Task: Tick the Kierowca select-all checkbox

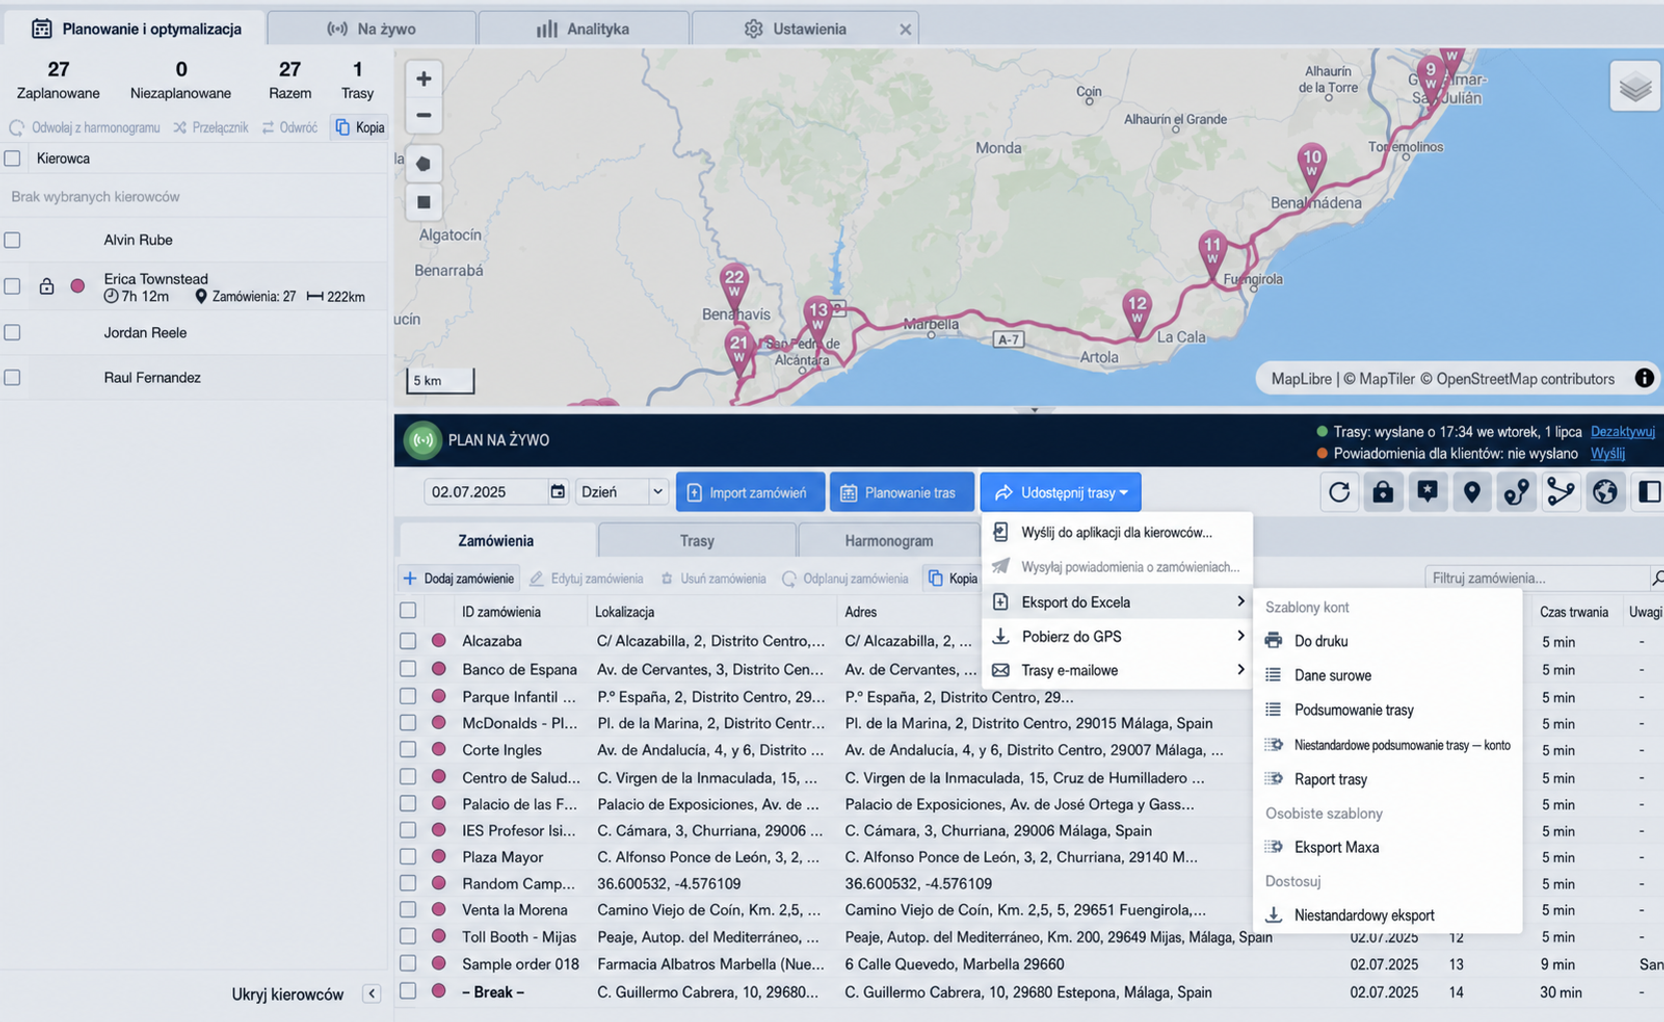Action: tap(12, 158)
